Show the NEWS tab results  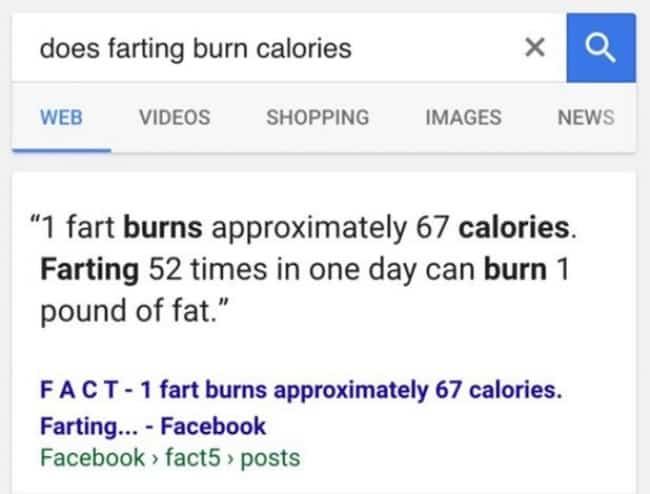point(585,117)
